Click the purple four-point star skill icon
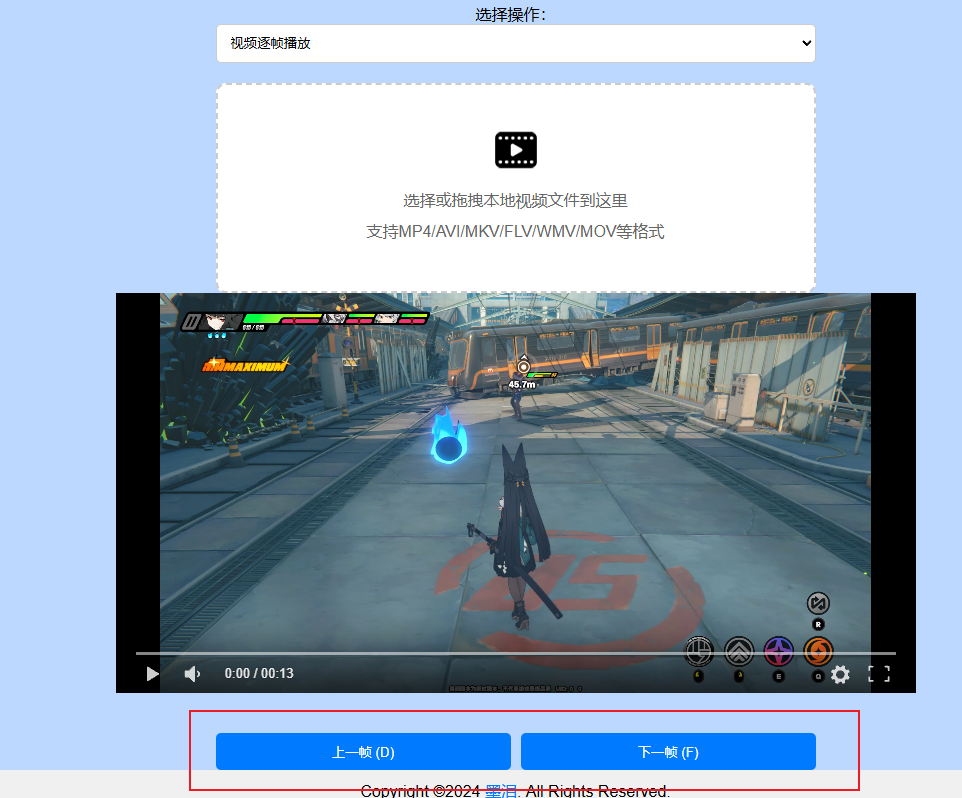This screenshot has height=798, width=962. point(778,652)
